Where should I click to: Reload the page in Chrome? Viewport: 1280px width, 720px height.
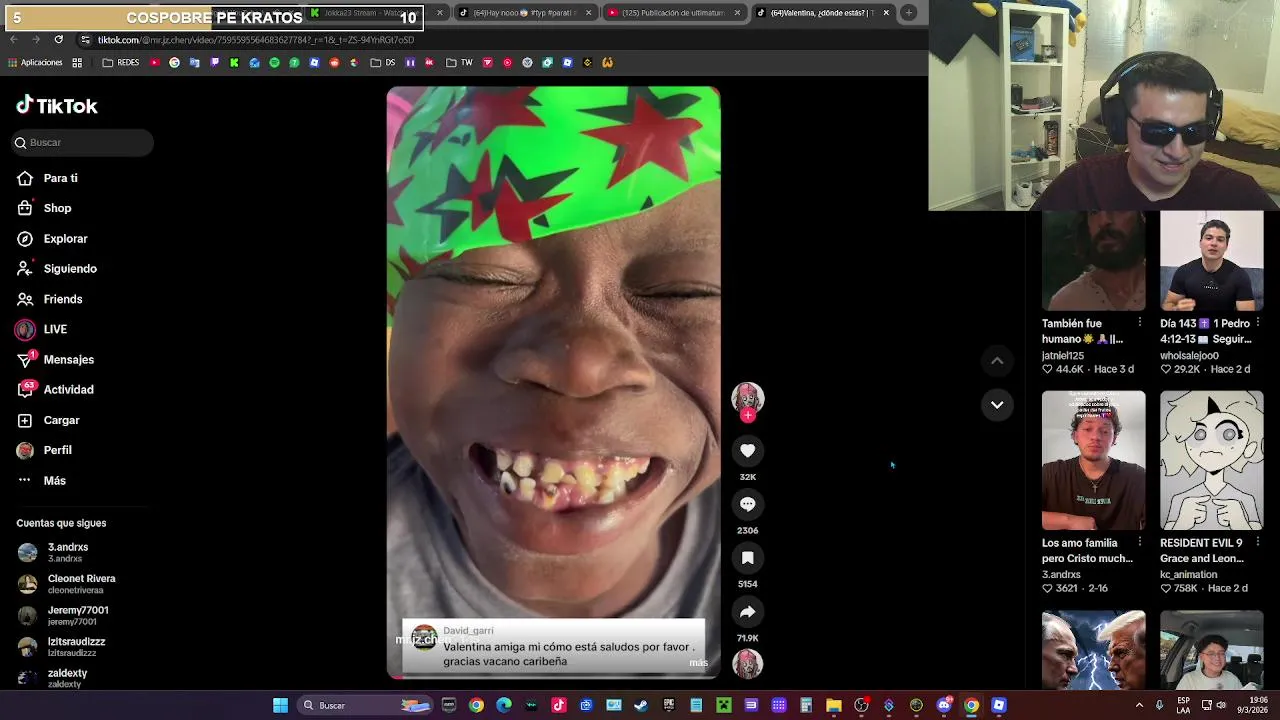59,40
